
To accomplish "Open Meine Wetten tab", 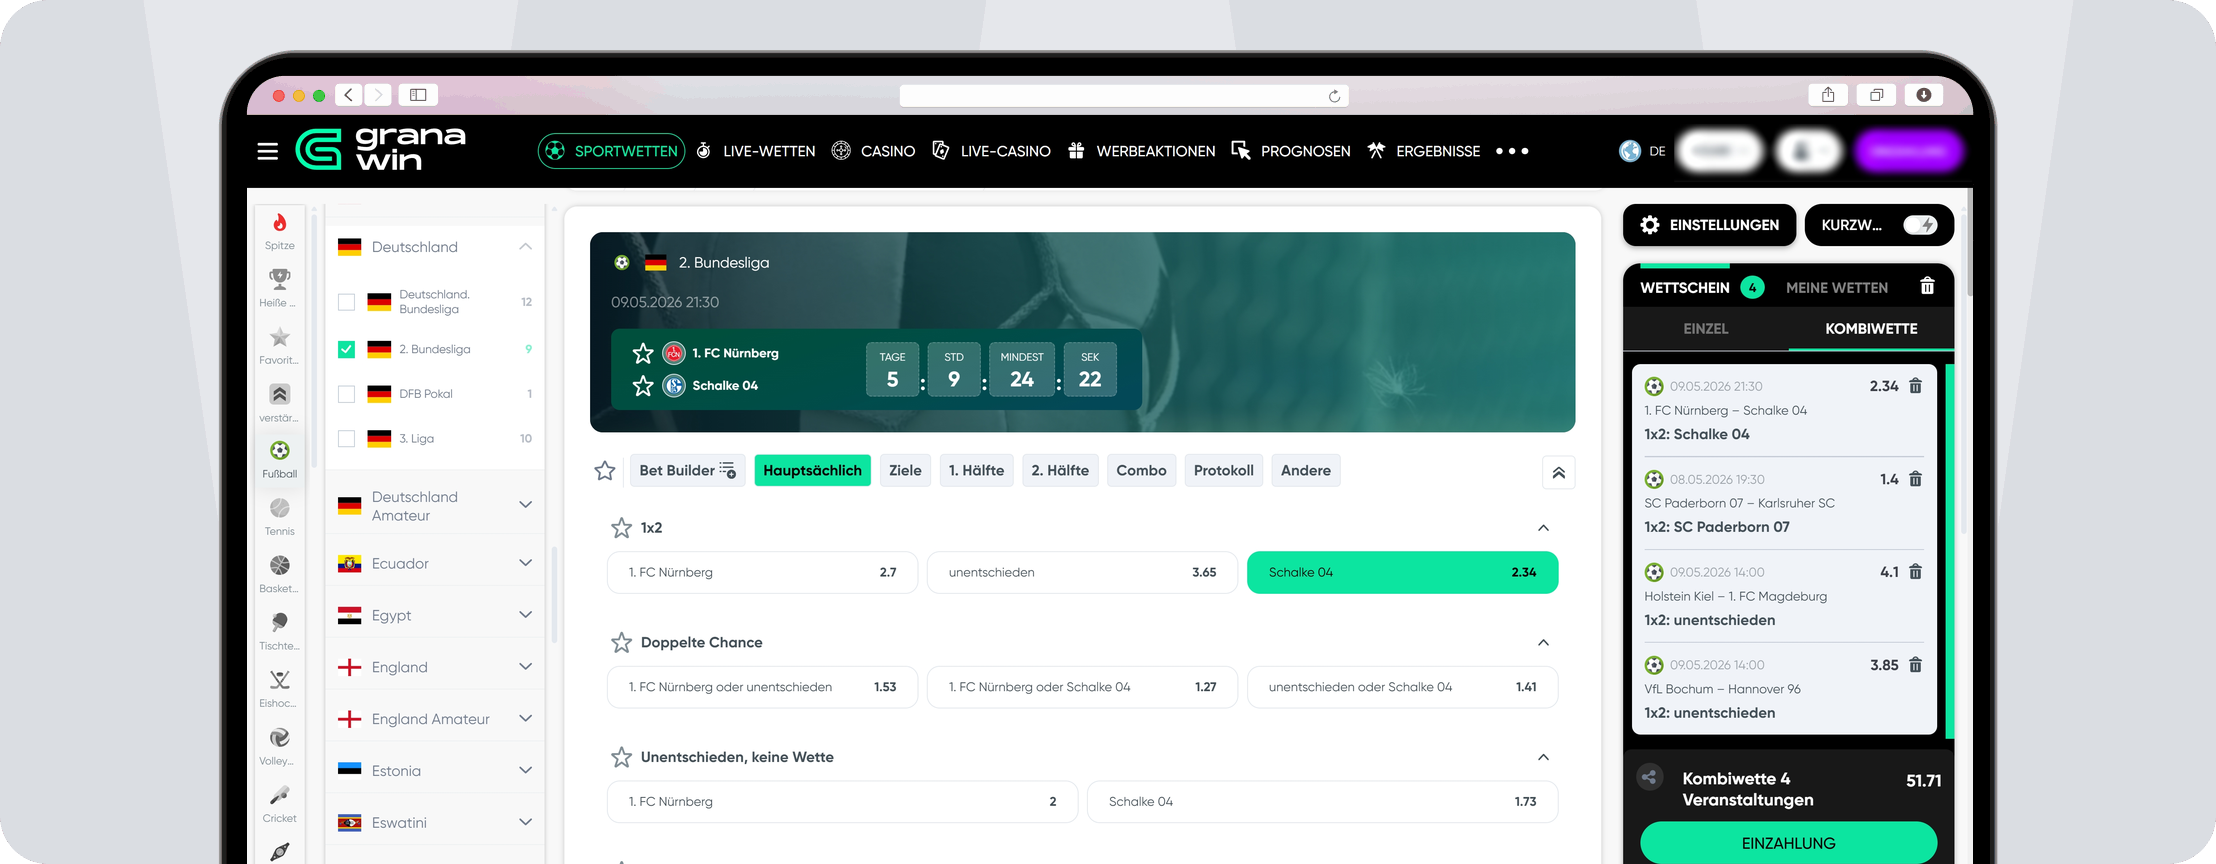I will [x=1837, y=287].
